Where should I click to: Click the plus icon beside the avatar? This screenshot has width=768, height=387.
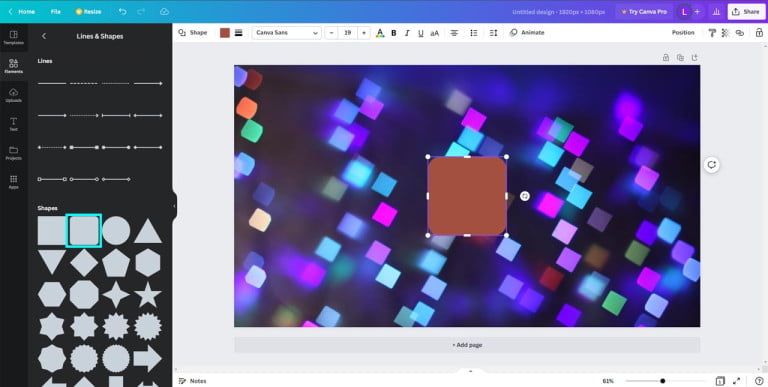click(697, 11)
